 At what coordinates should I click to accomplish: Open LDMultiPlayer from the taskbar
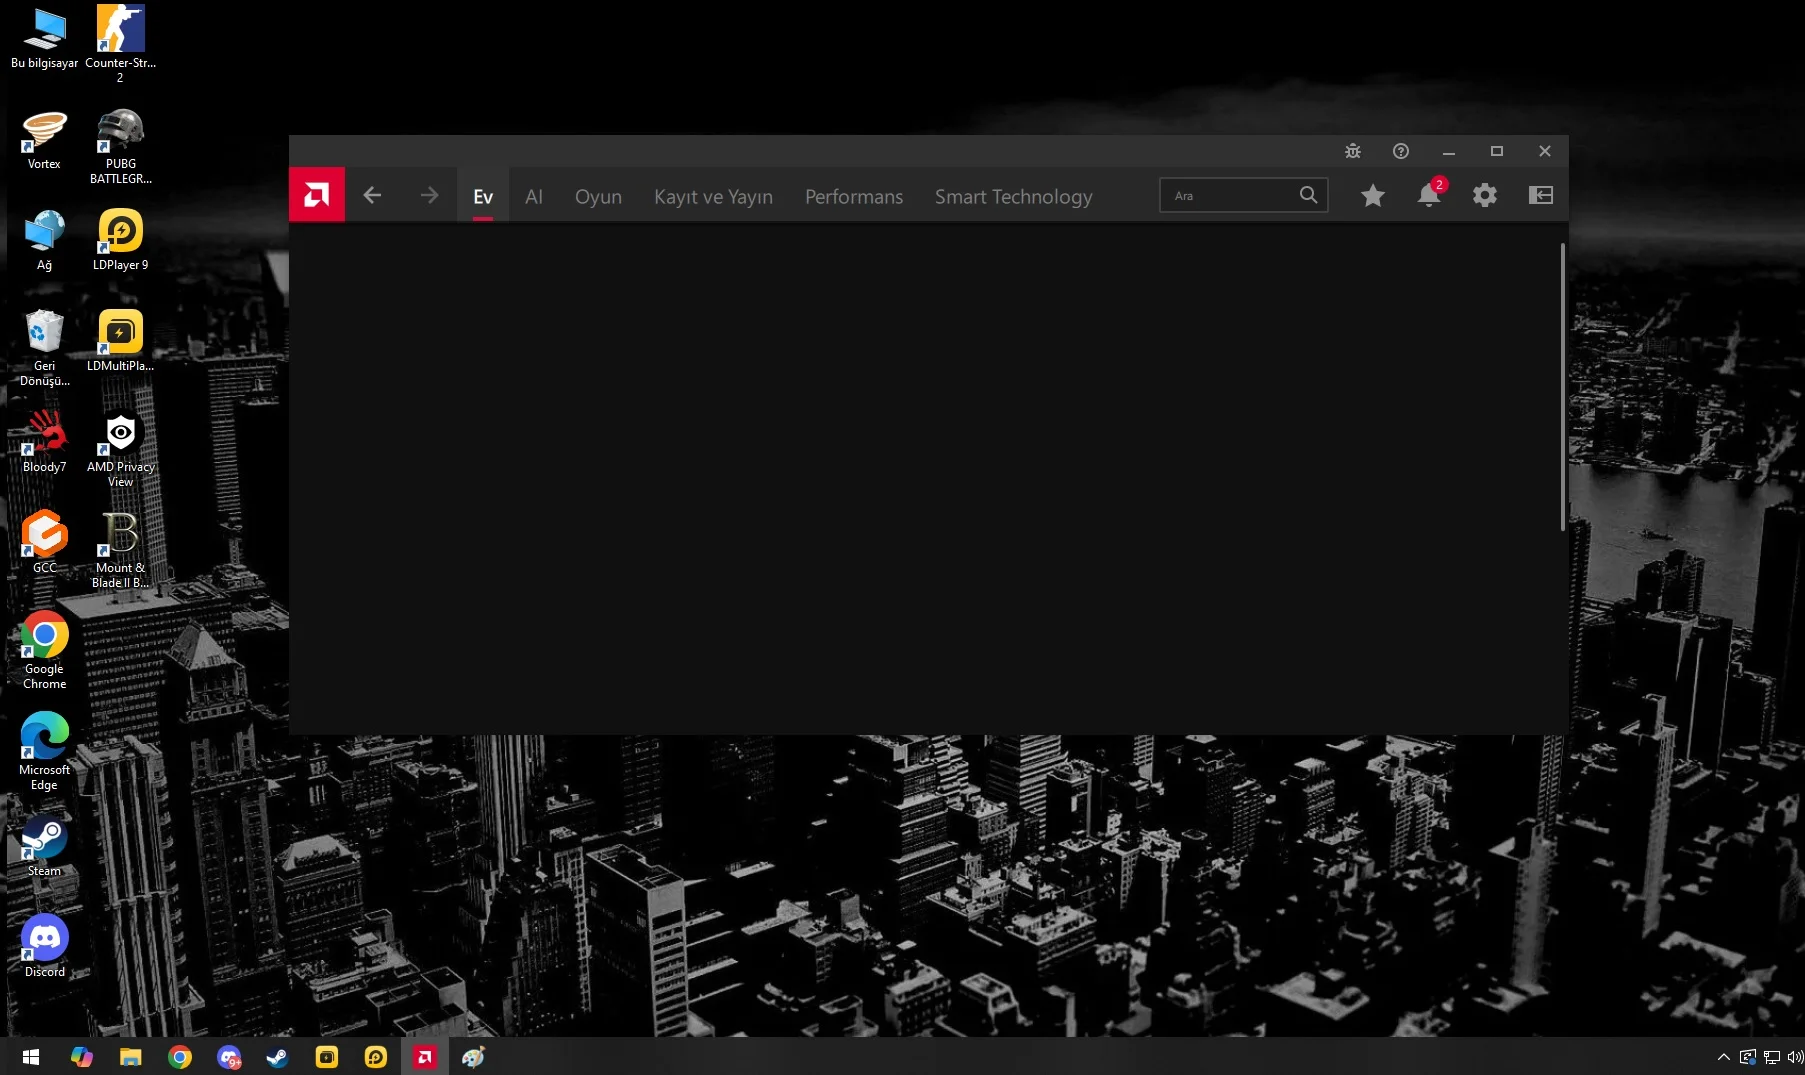(327, 1057)
